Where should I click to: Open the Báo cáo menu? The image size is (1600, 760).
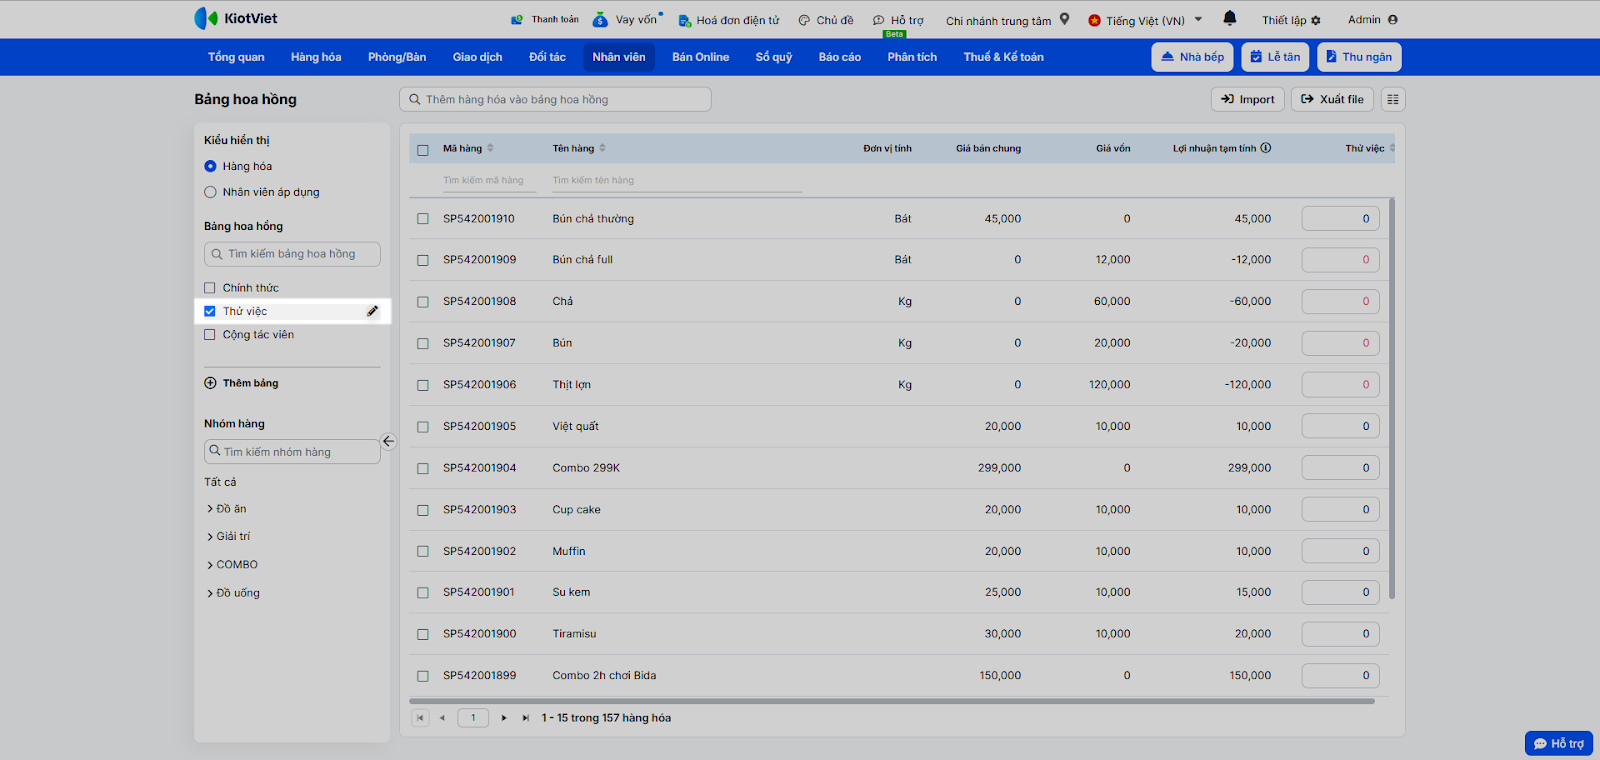pyautogui.click(x=839, y=57)
